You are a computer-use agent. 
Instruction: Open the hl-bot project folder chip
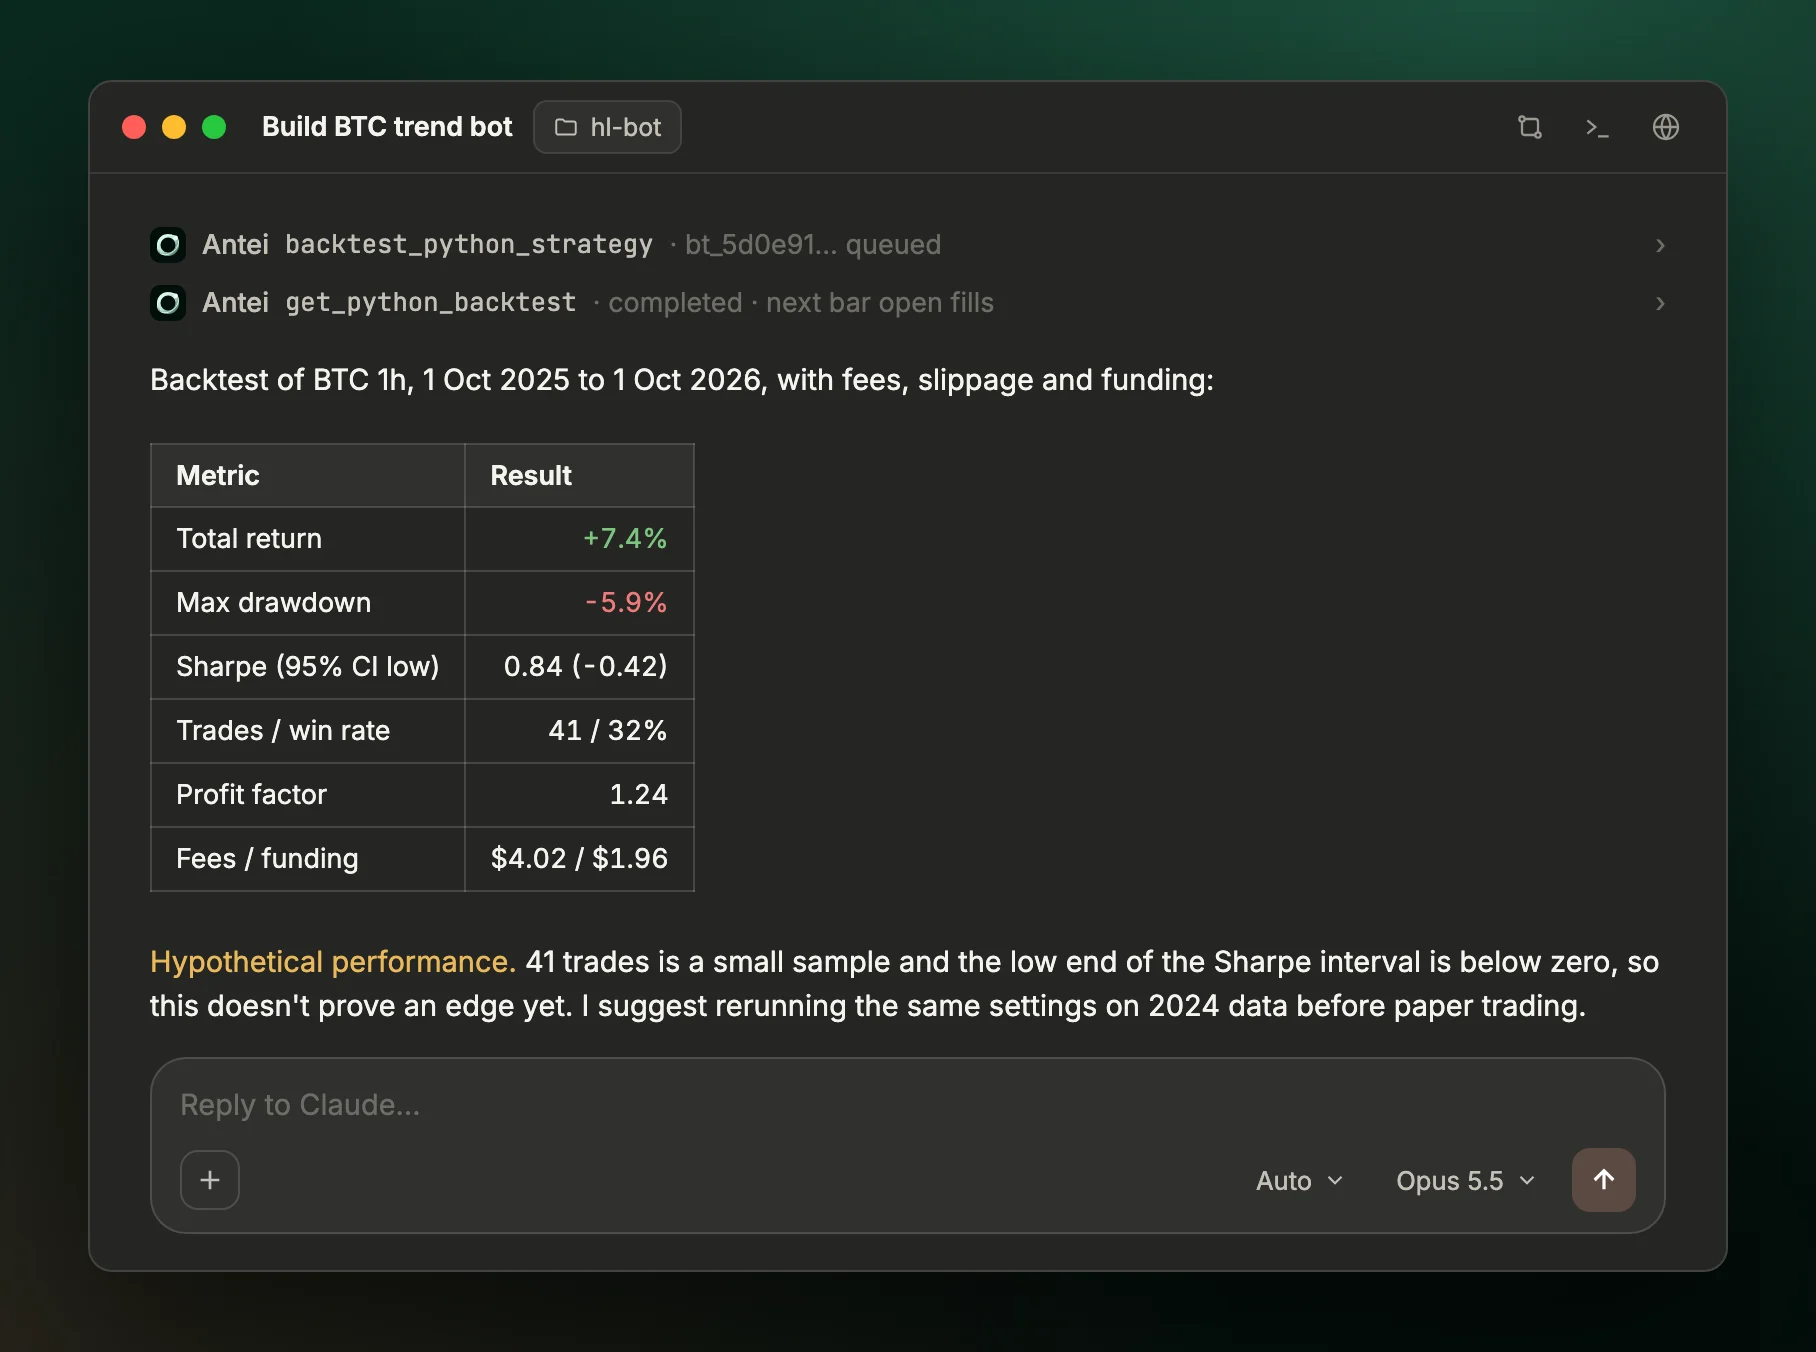point(607,127)
